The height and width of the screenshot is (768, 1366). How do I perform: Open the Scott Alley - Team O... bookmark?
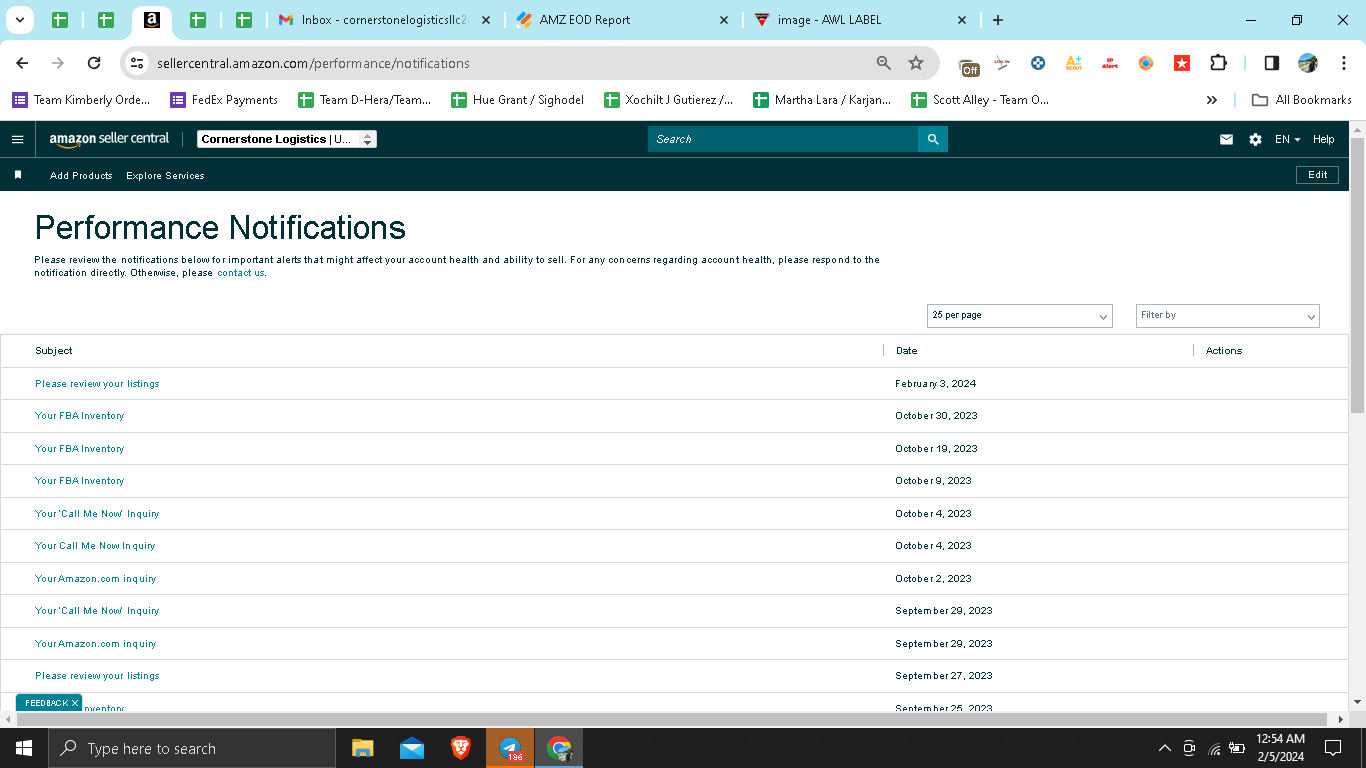click(980, 100)
